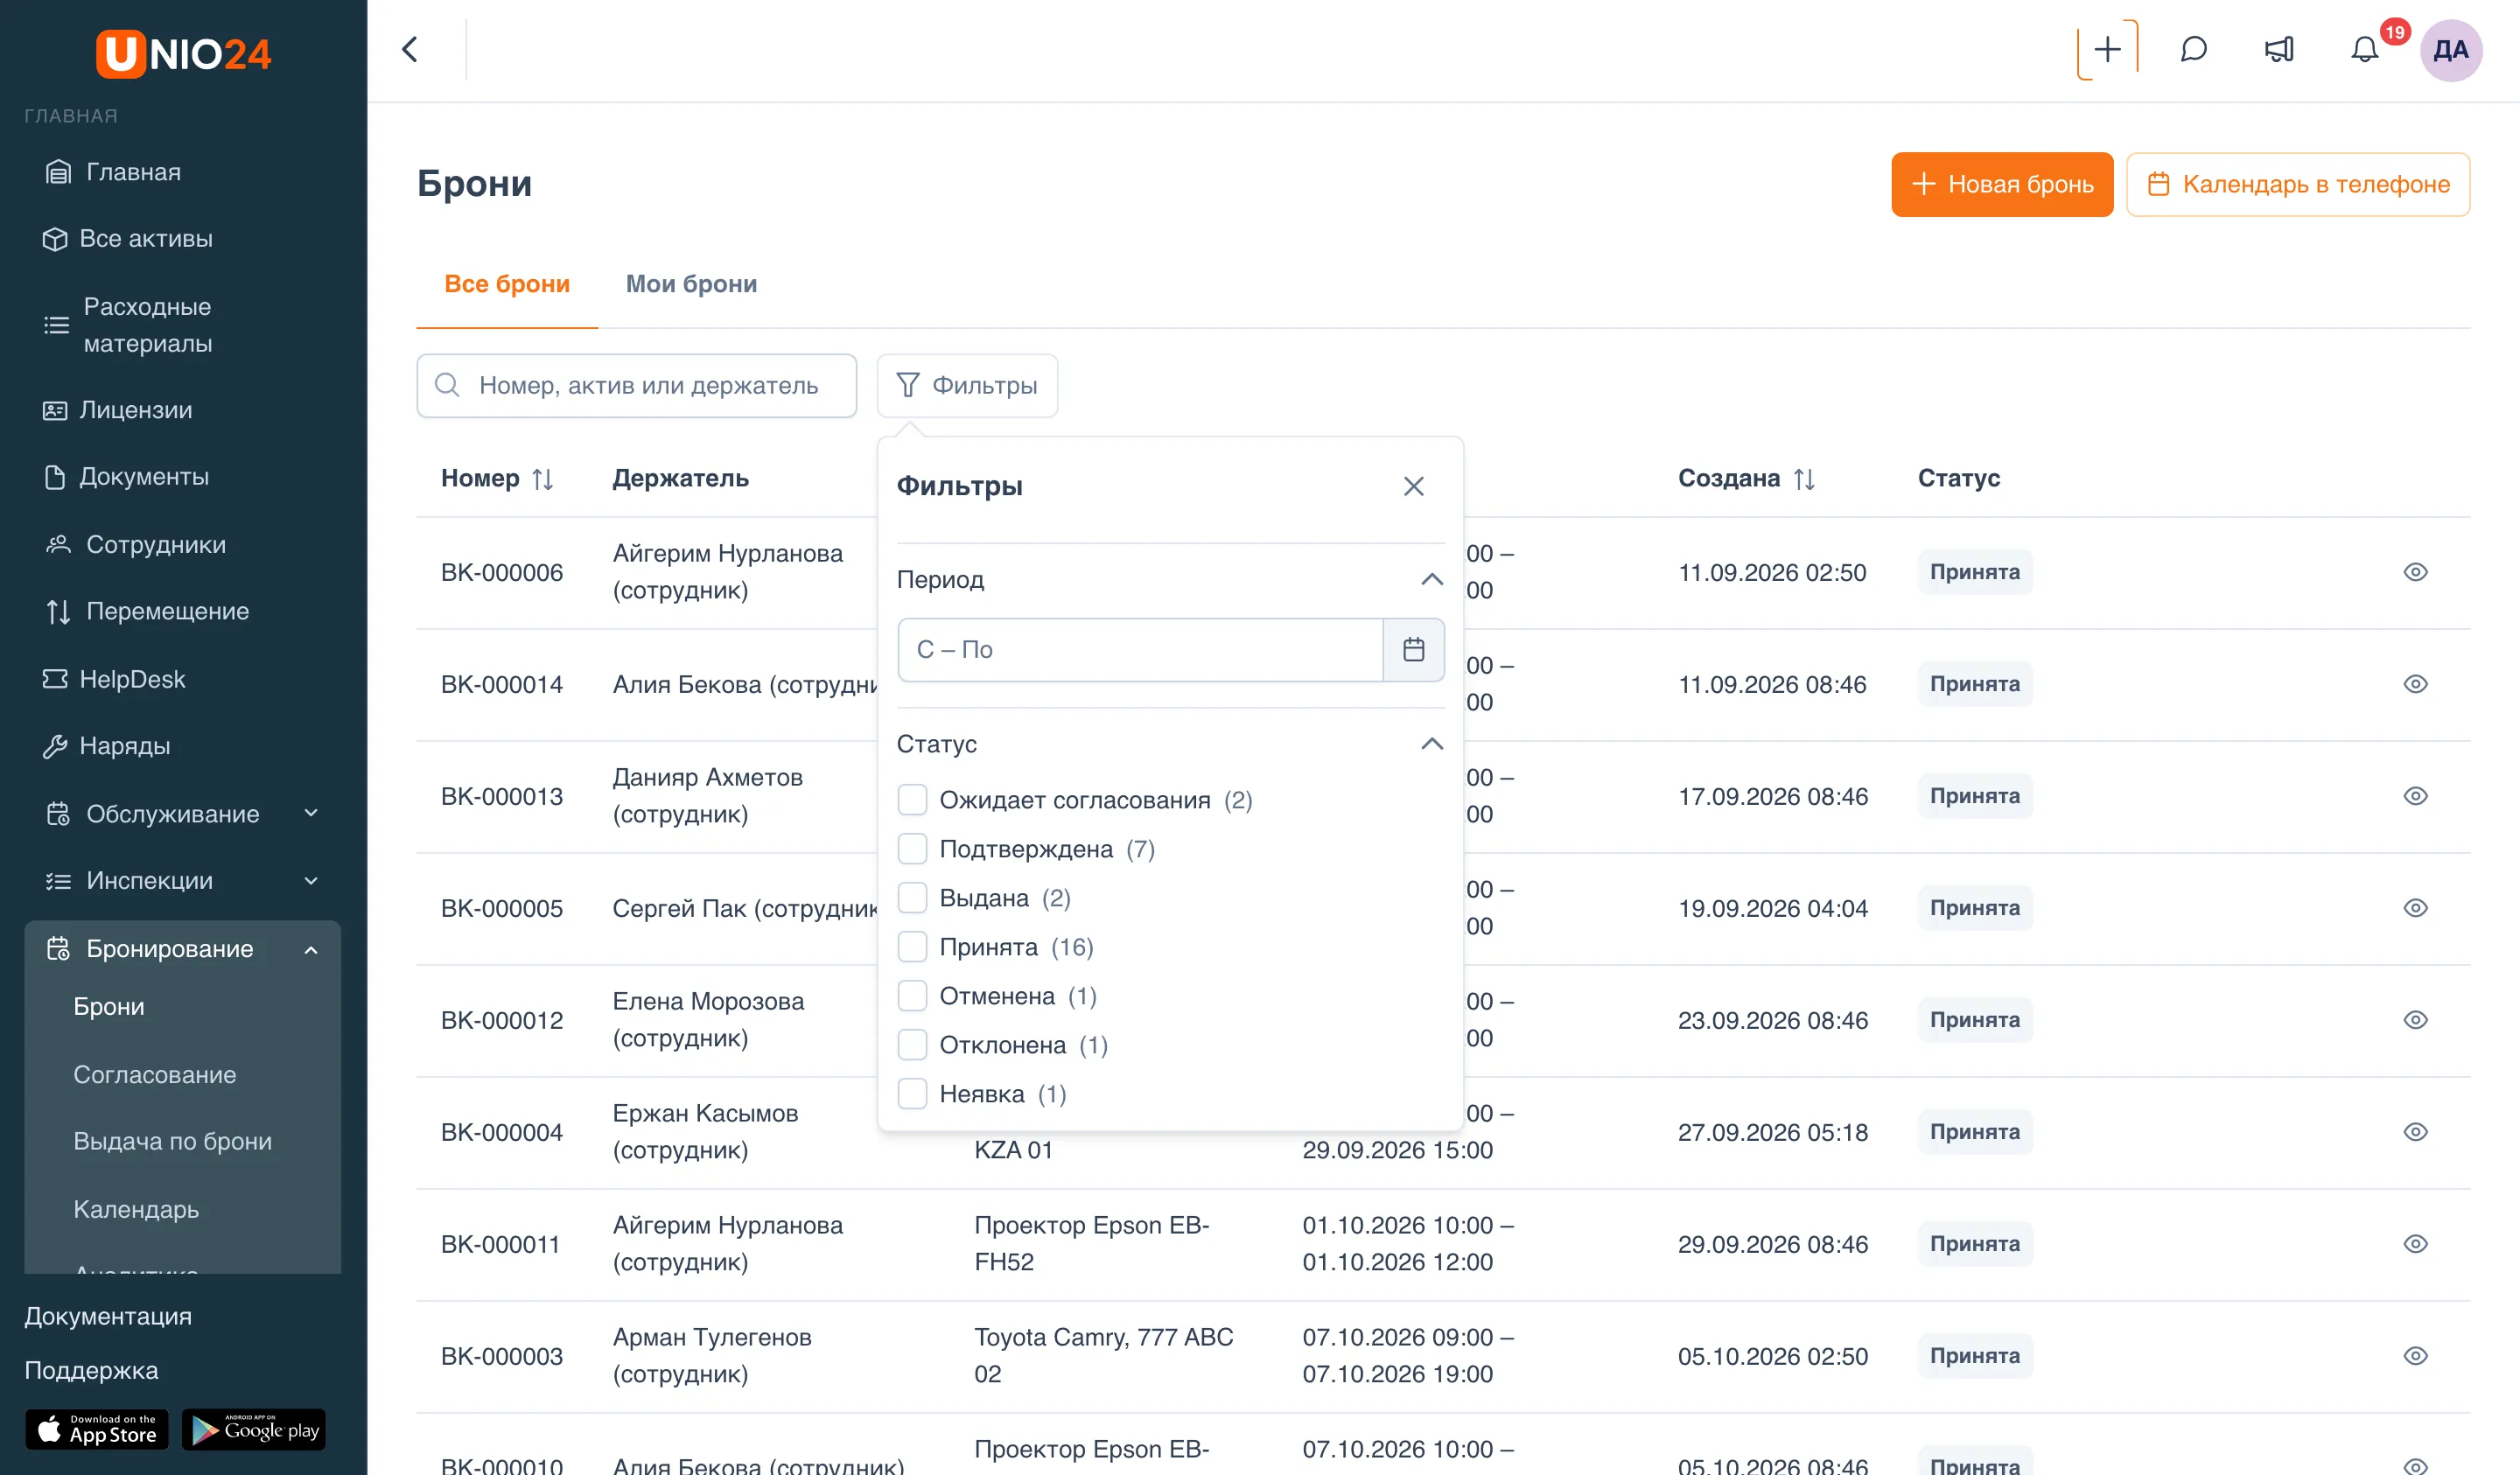The height and width of the screenshot is (1475, 2520).
Task: View booking BK-000011 with eye icon
Action: [2415, 1244]
